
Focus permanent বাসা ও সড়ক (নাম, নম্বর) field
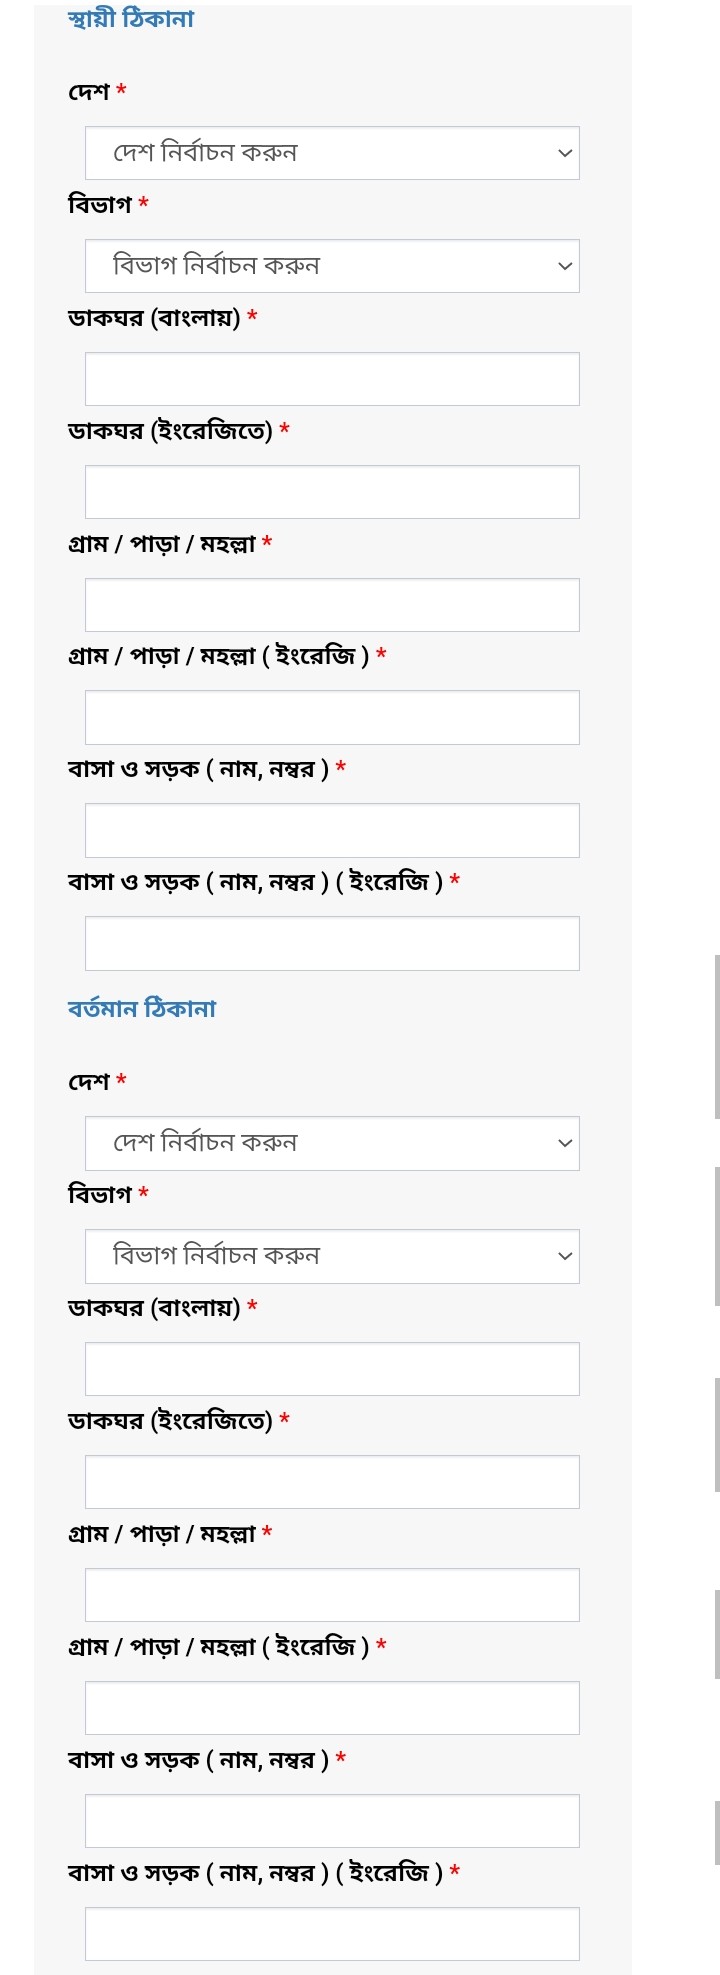(x=332, y=830)
